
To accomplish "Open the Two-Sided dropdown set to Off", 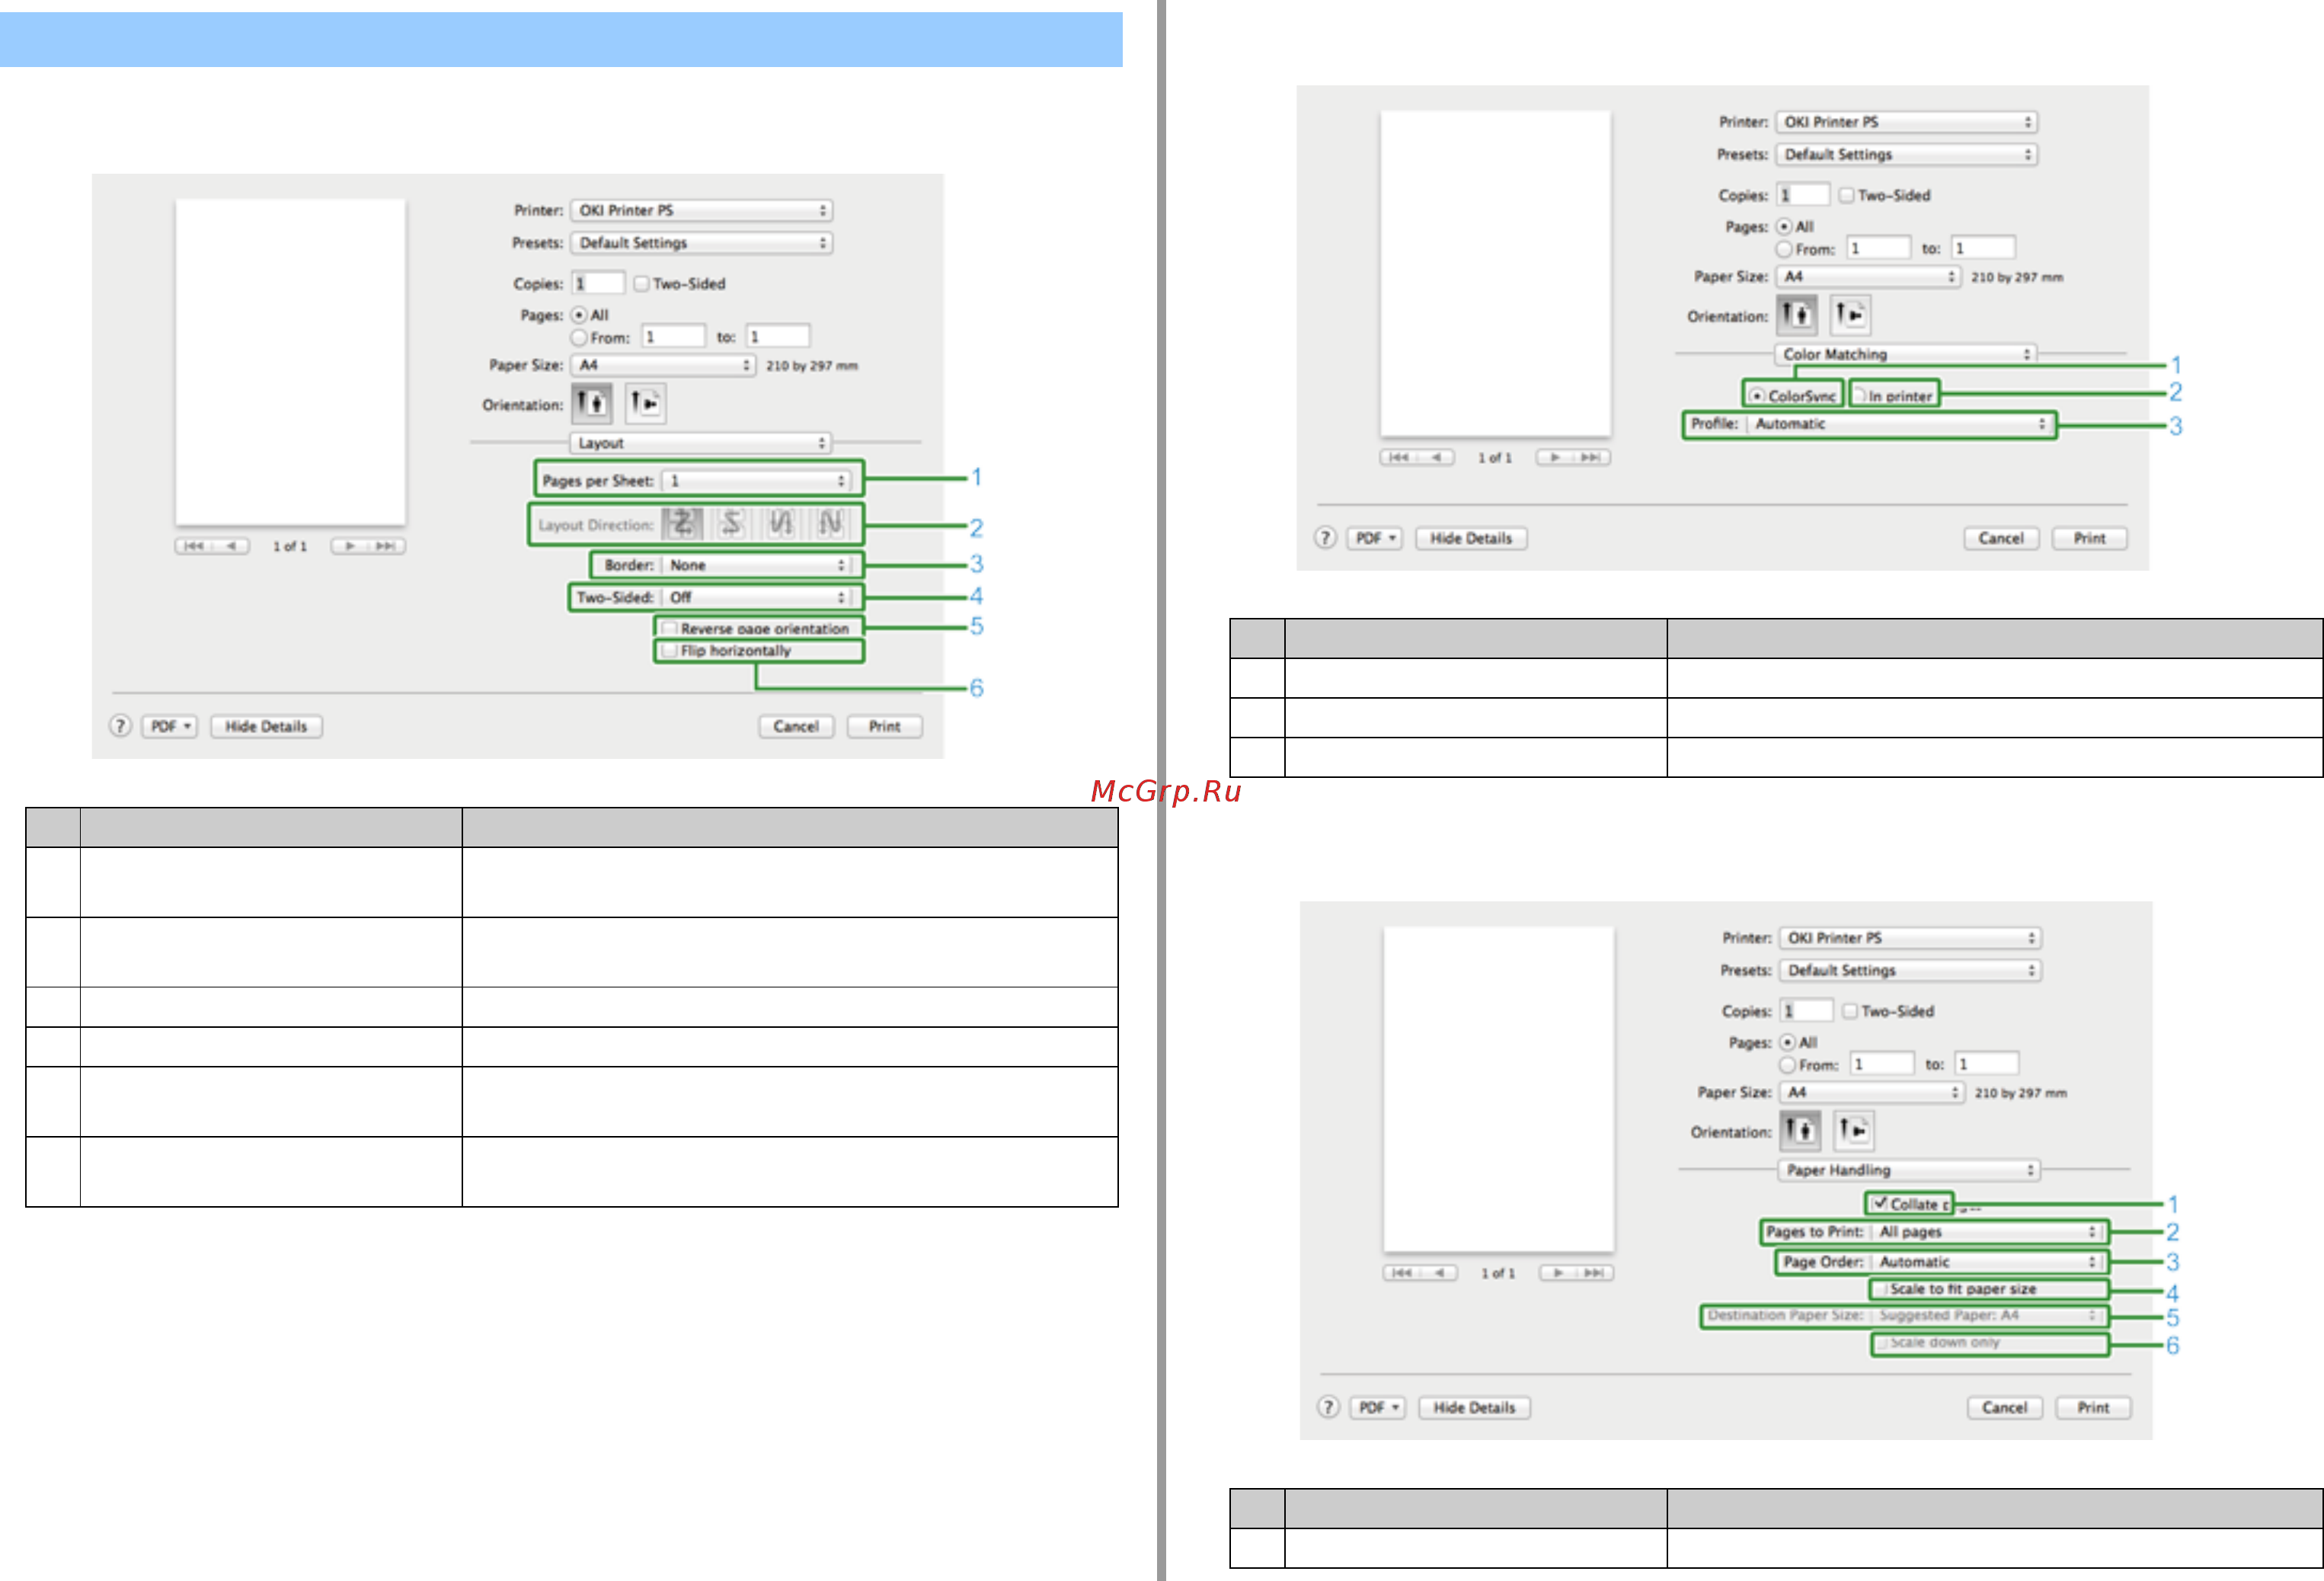I will tap(757, 597).
